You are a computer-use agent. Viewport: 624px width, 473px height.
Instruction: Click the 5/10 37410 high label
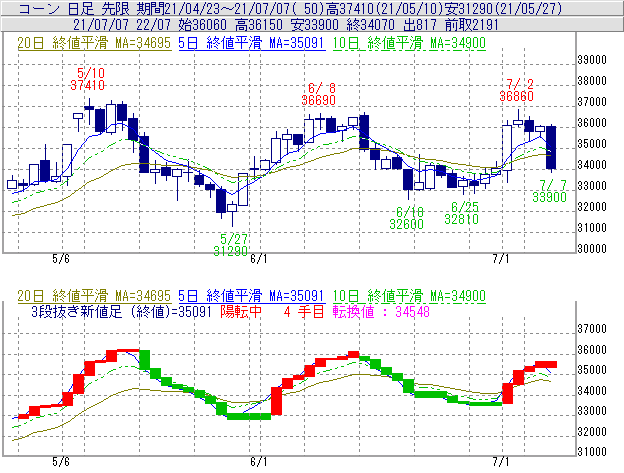click(x=87, y=79)
